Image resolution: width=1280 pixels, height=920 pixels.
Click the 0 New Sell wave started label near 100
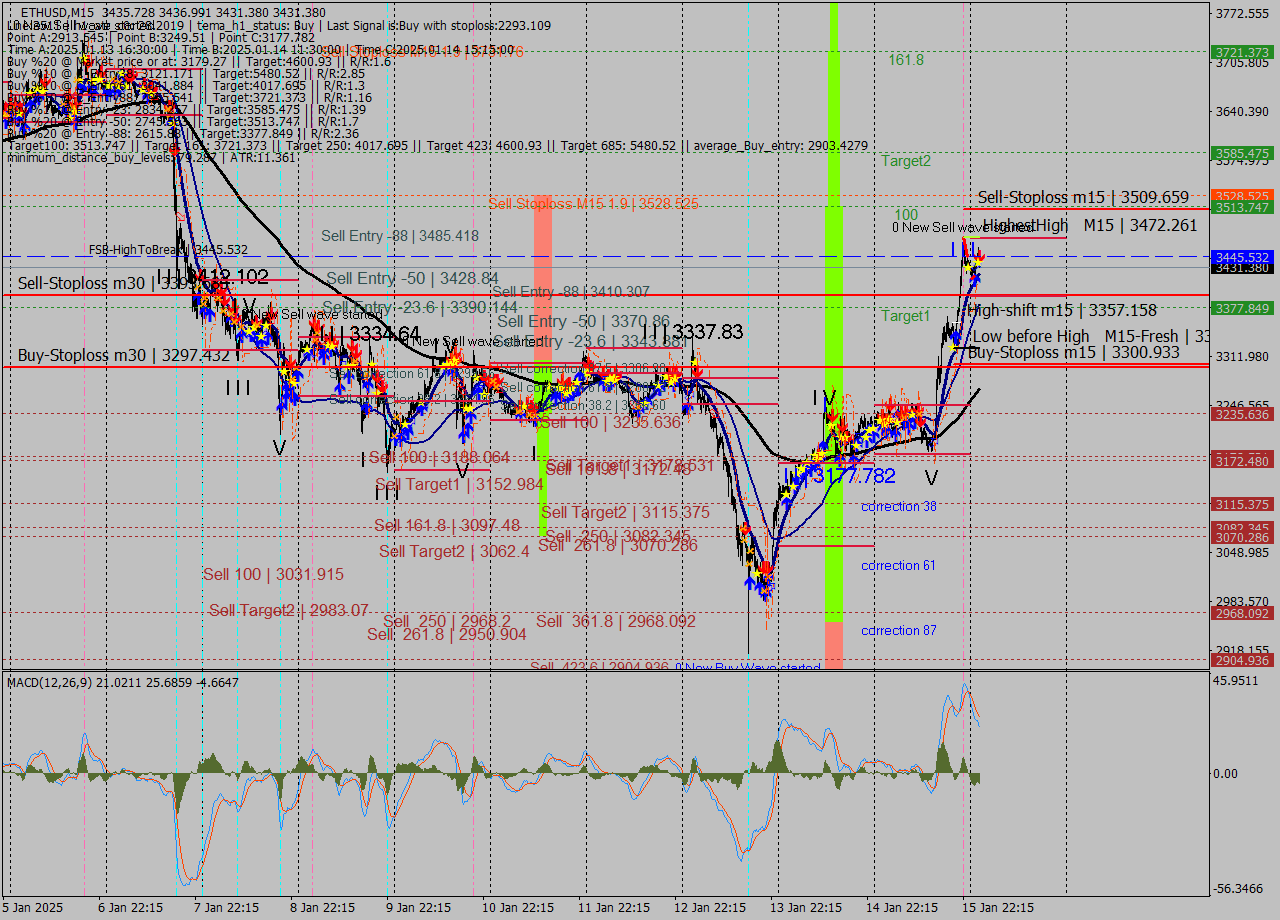pyautogui.click(x=962, y=228)
